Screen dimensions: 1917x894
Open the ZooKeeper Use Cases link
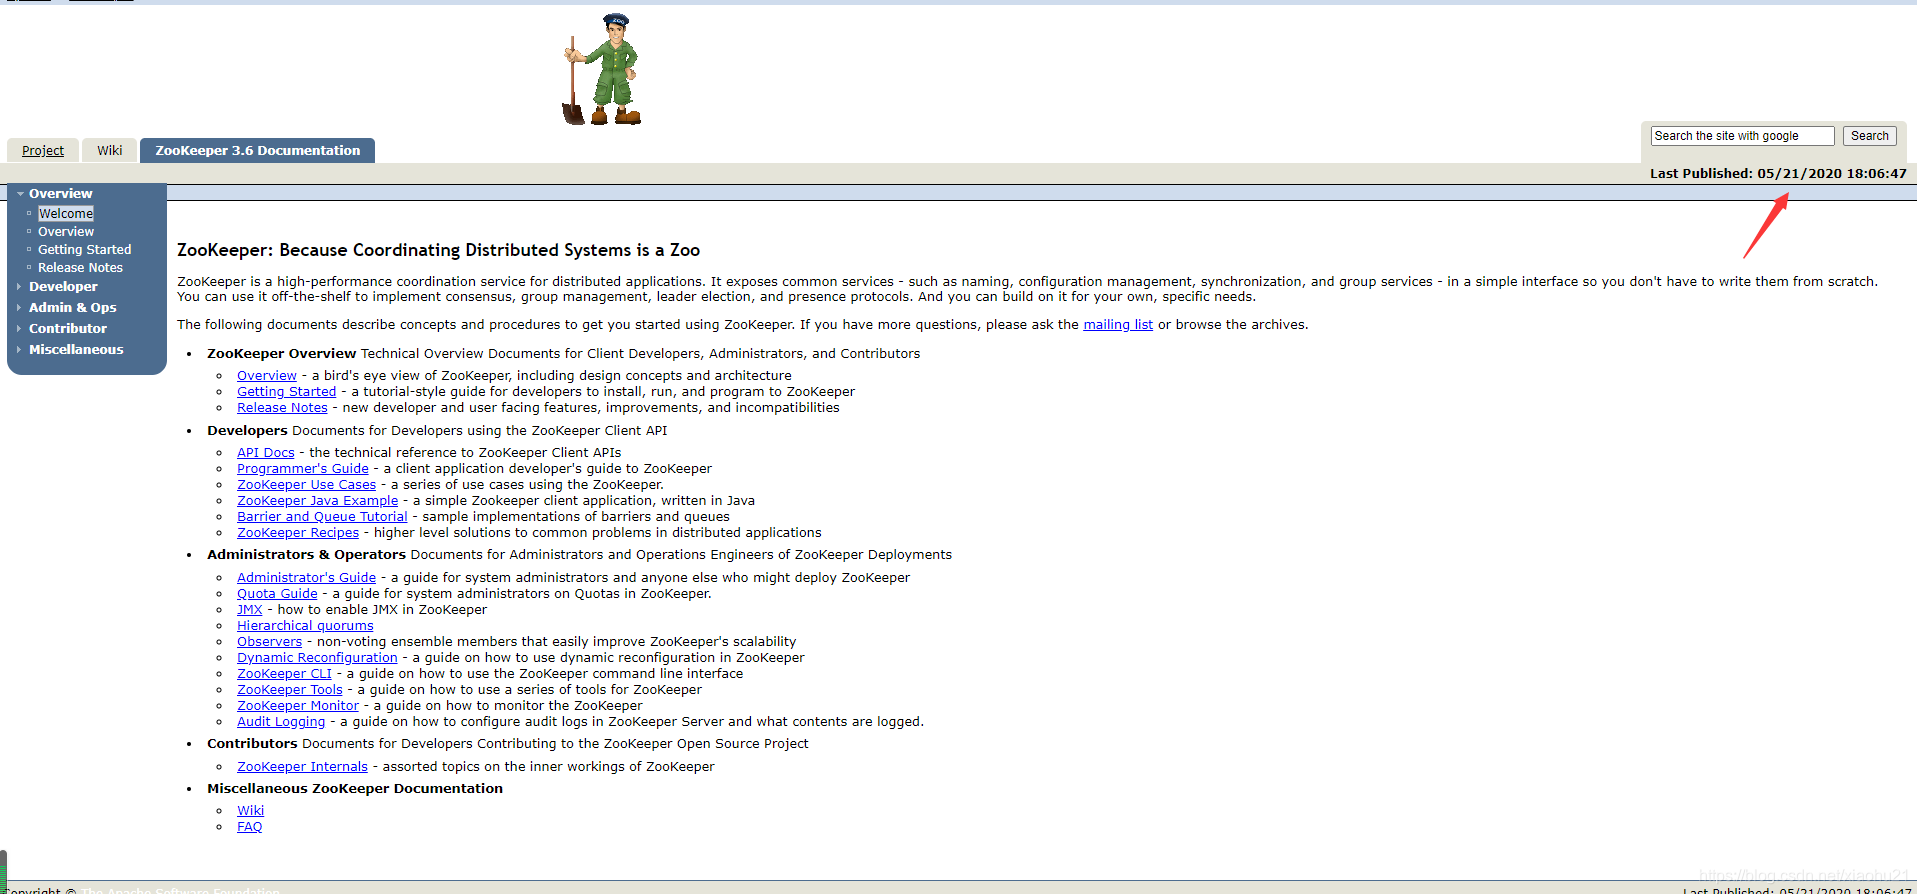[306, 485]
